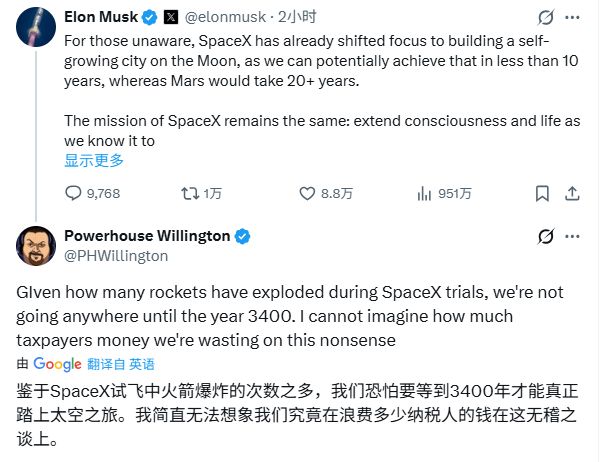Click the Grok icon on Elon Musk's post
The image size is (602, 462).
coord(546,18)
